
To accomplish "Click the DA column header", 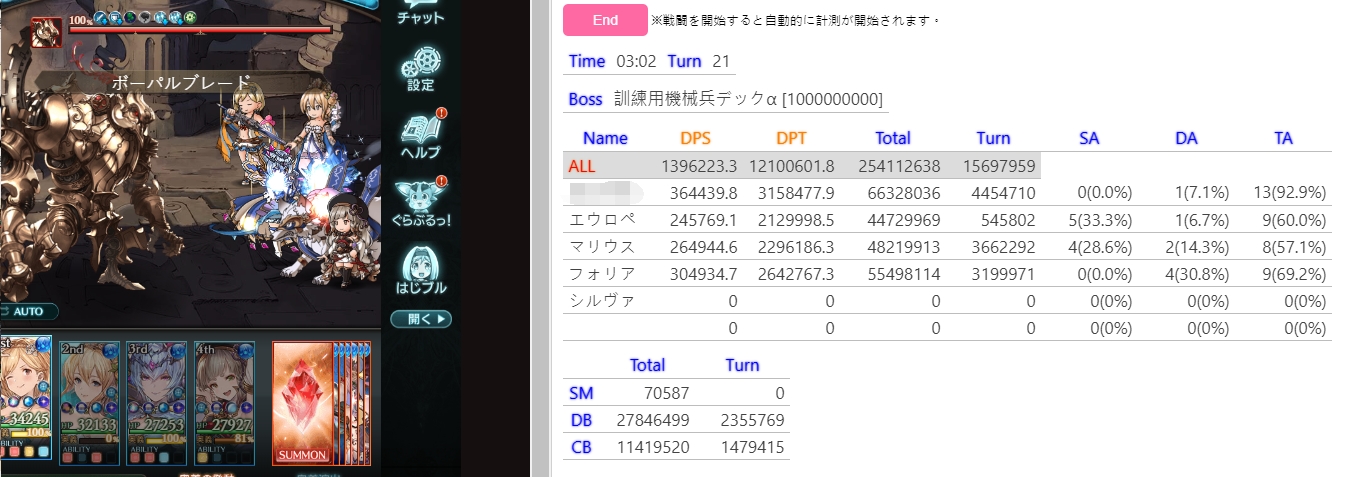I will (x=1187, y=138).
